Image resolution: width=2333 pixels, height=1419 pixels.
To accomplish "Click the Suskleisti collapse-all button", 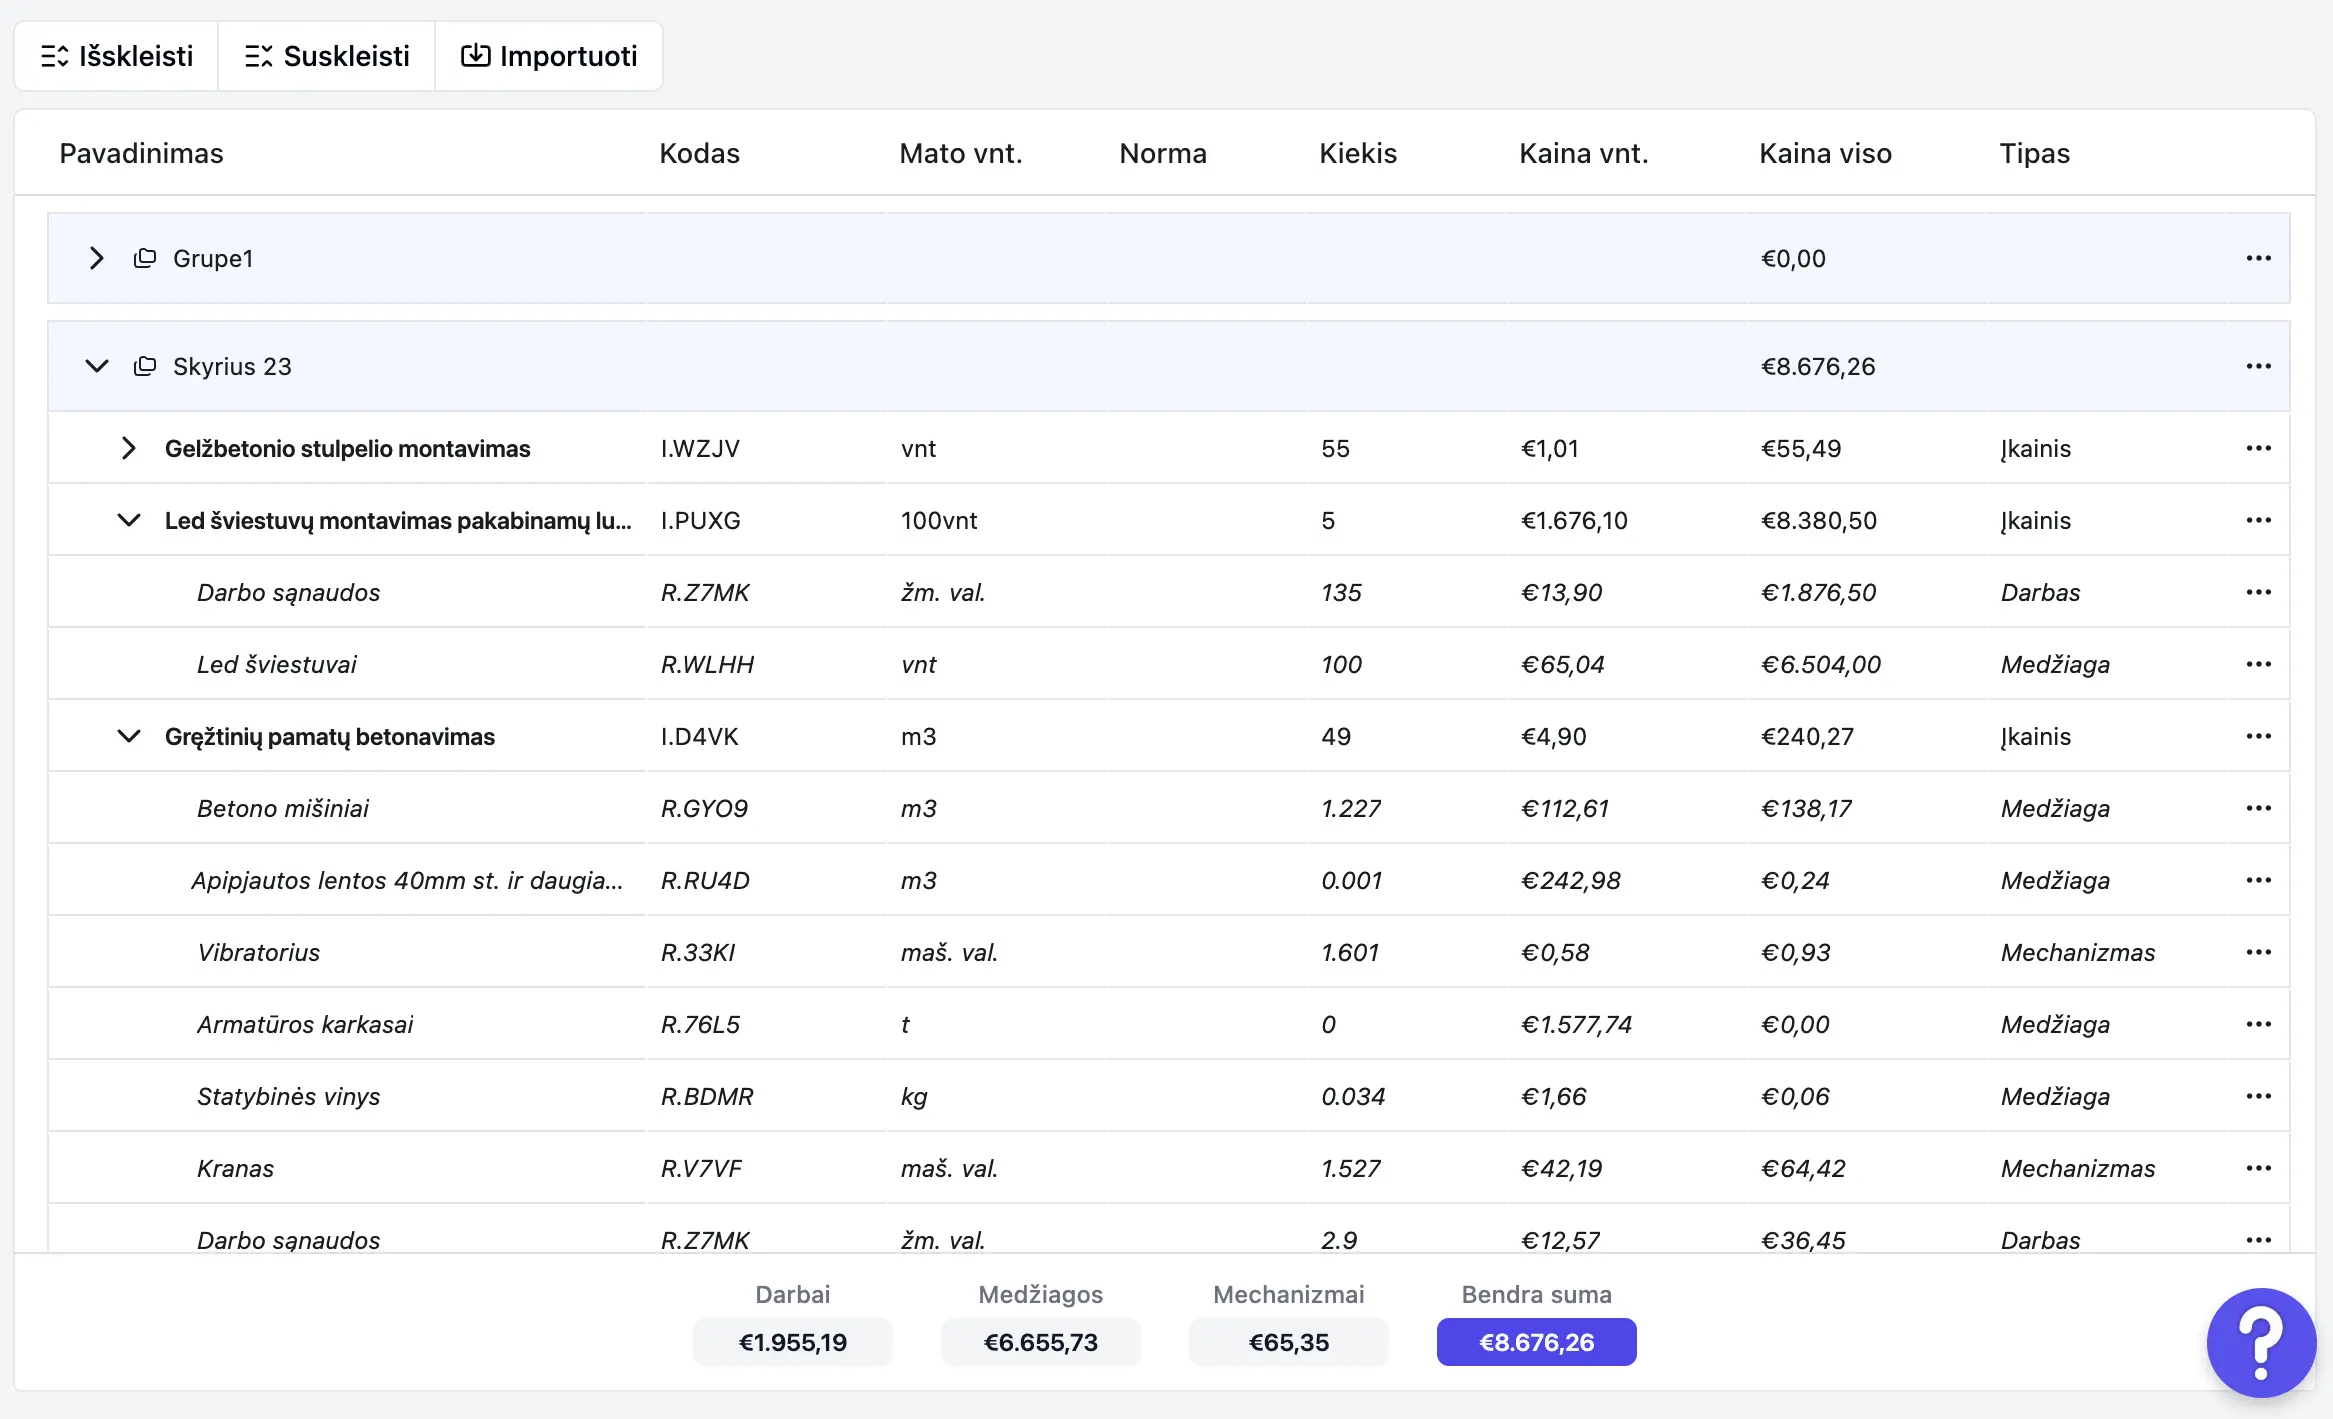I will coord(327,56).
